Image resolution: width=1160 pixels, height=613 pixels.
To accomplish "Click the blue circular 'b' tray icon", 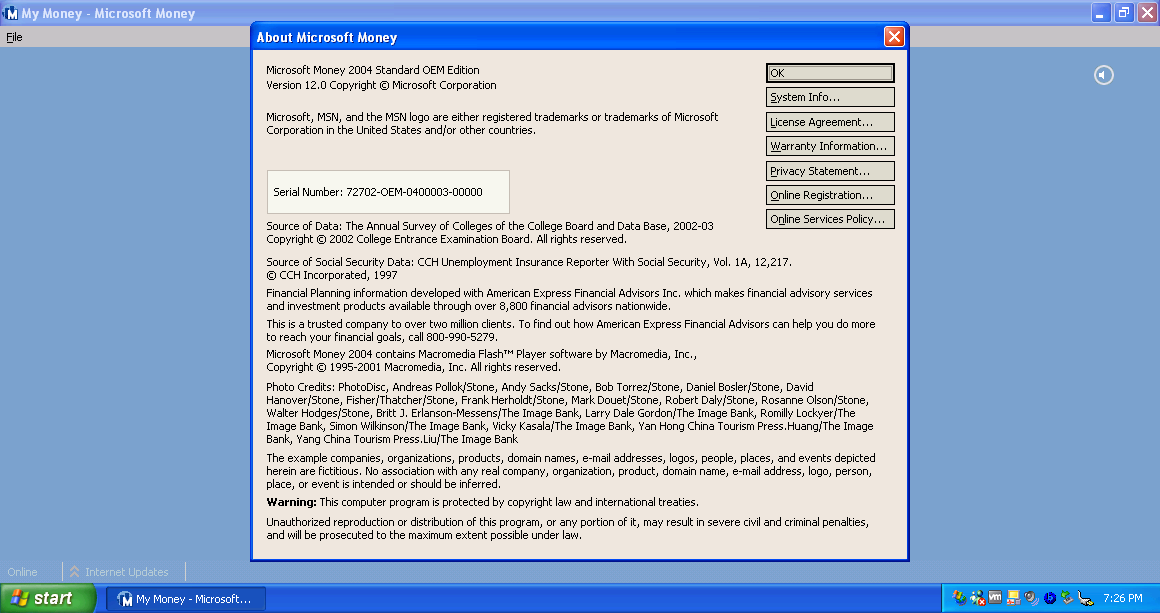I will pyautogui.click(x=1049, y=598).
